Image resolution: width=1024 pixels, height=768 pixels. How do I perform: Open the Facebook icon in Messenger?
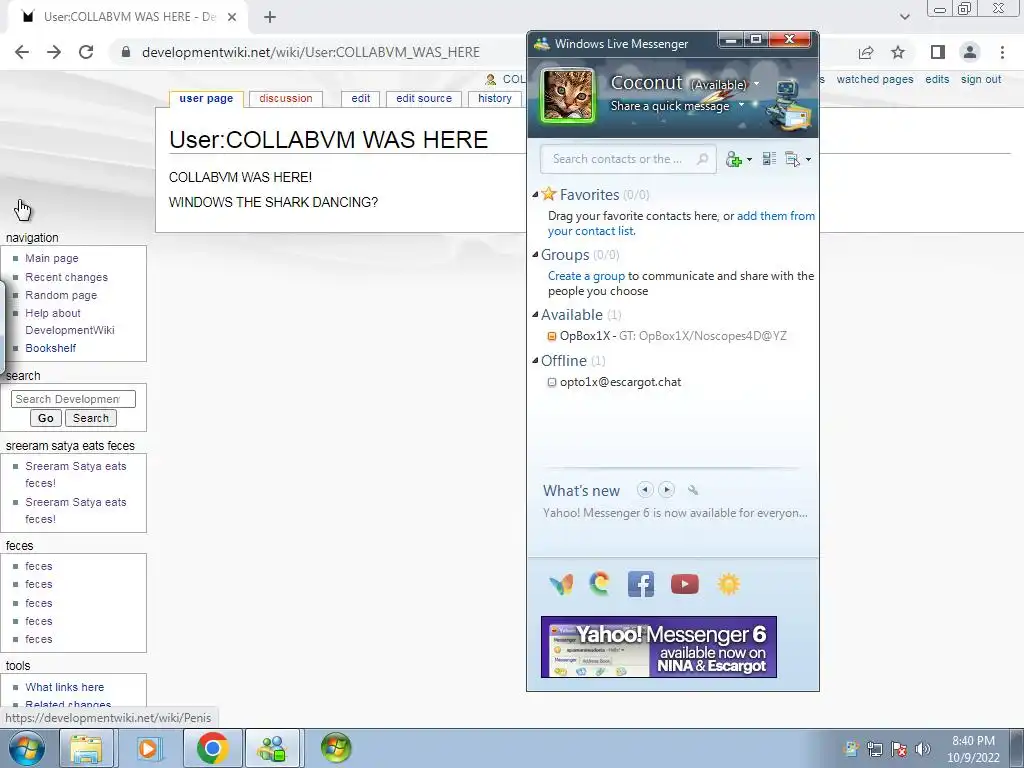[x=641, y=584]
